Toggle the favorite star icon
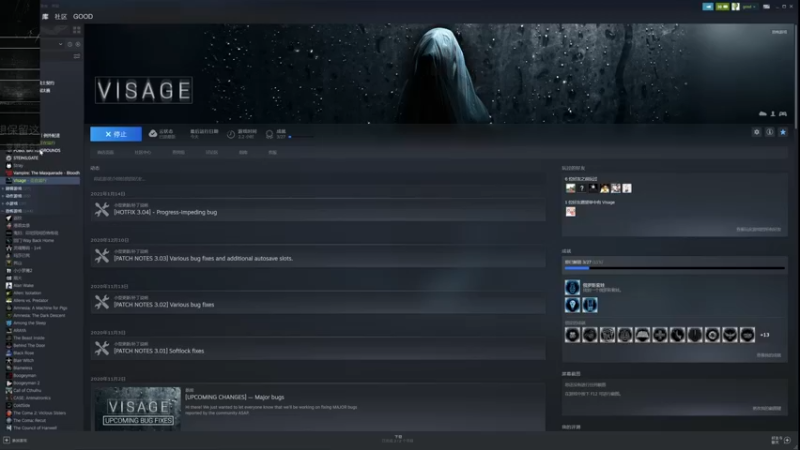800x450 pixels. coord(783,132)
